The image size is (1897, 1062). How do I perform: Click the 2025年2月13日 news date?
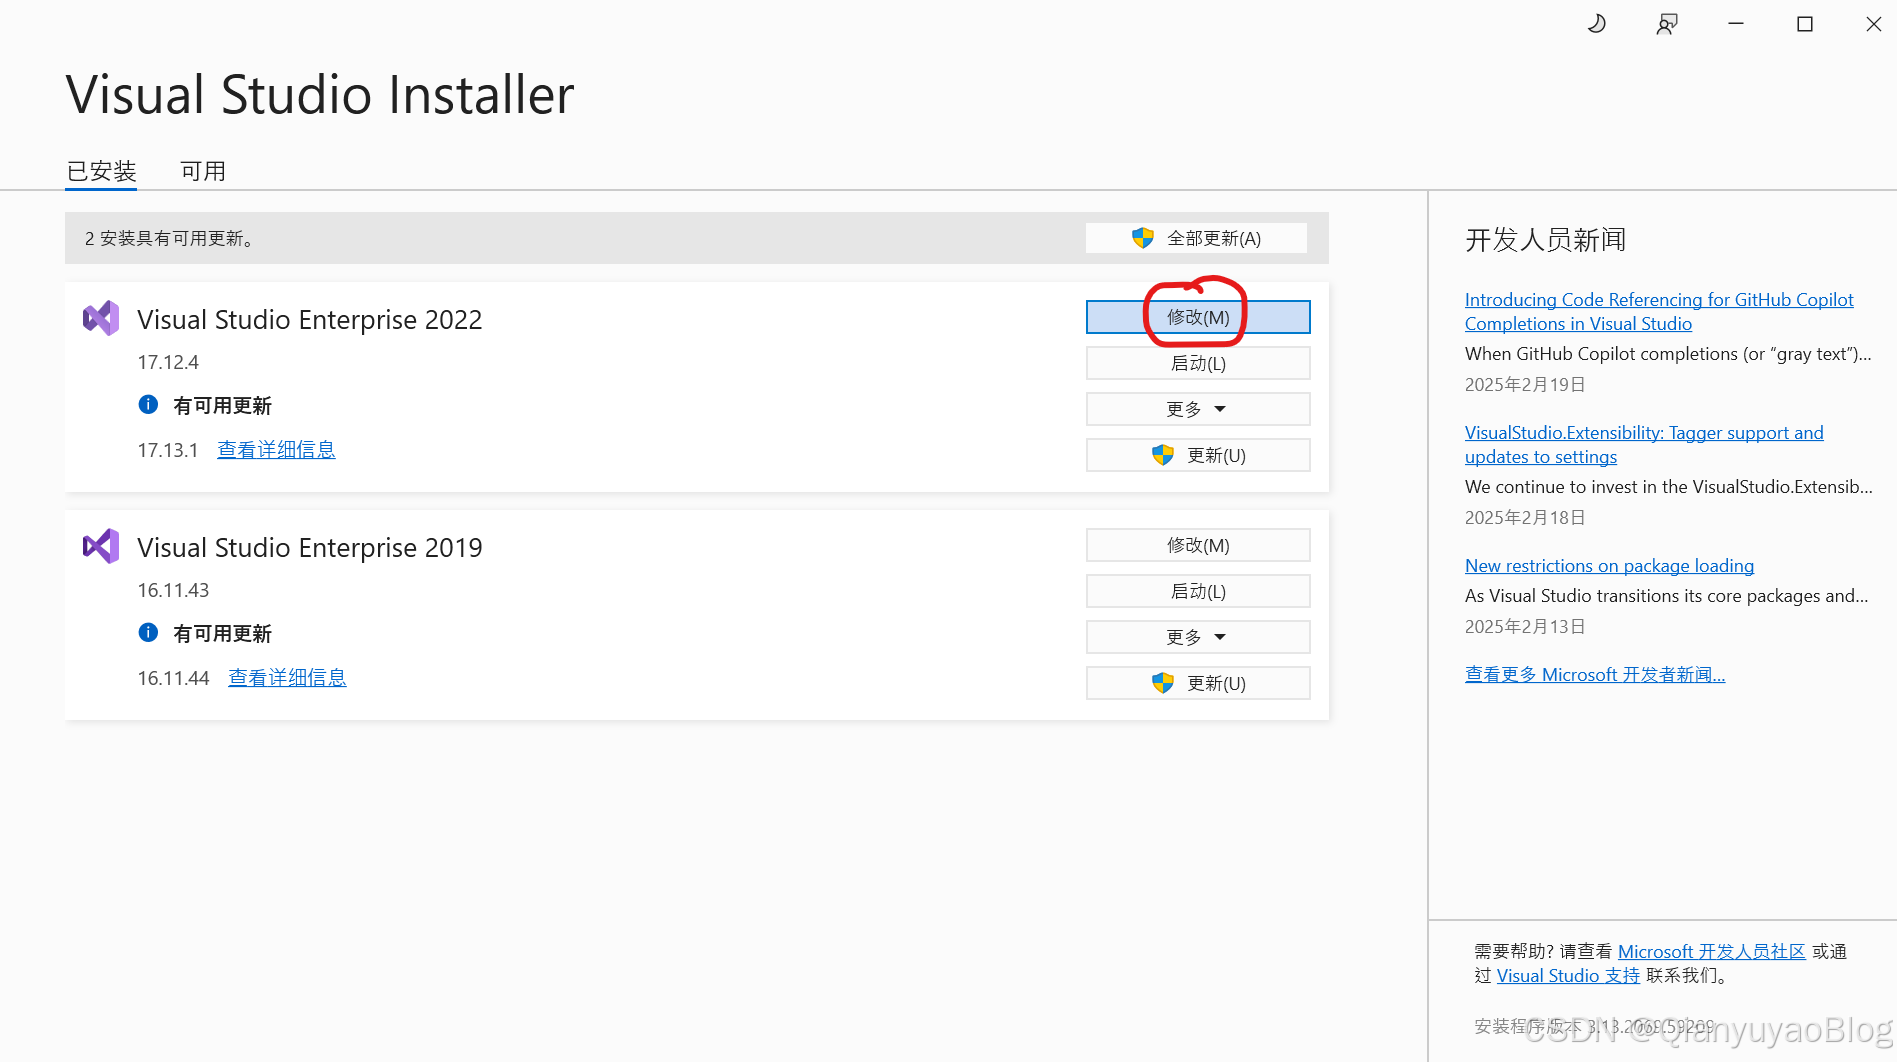1525,627
